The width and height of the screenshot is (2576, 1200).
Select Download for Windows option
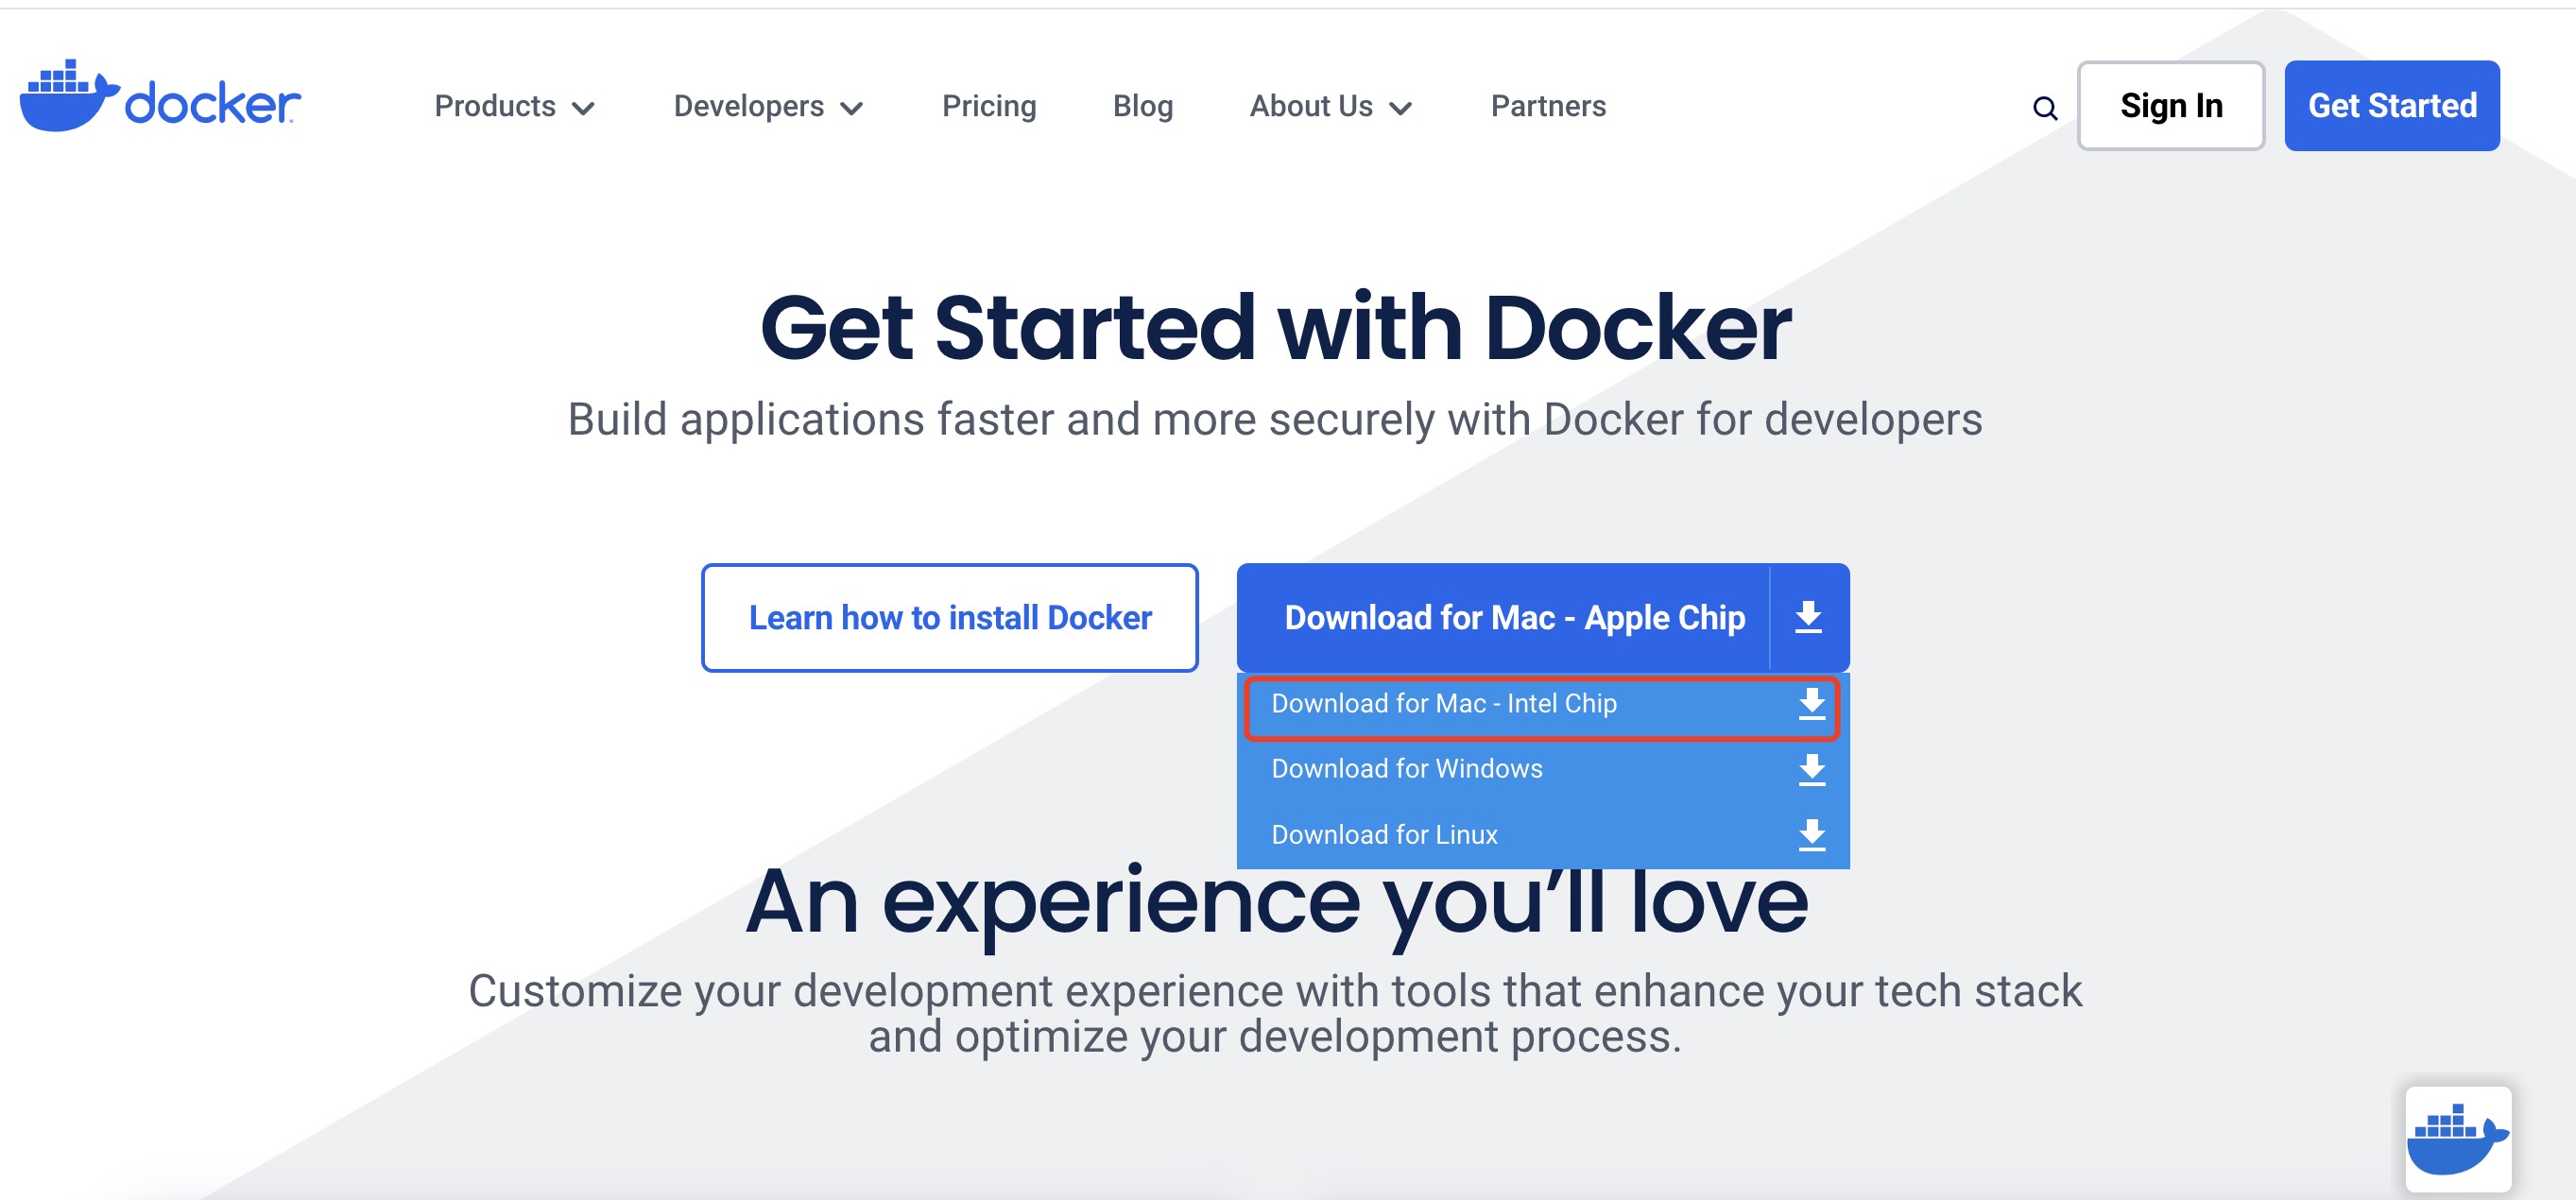pos(1542,769)
